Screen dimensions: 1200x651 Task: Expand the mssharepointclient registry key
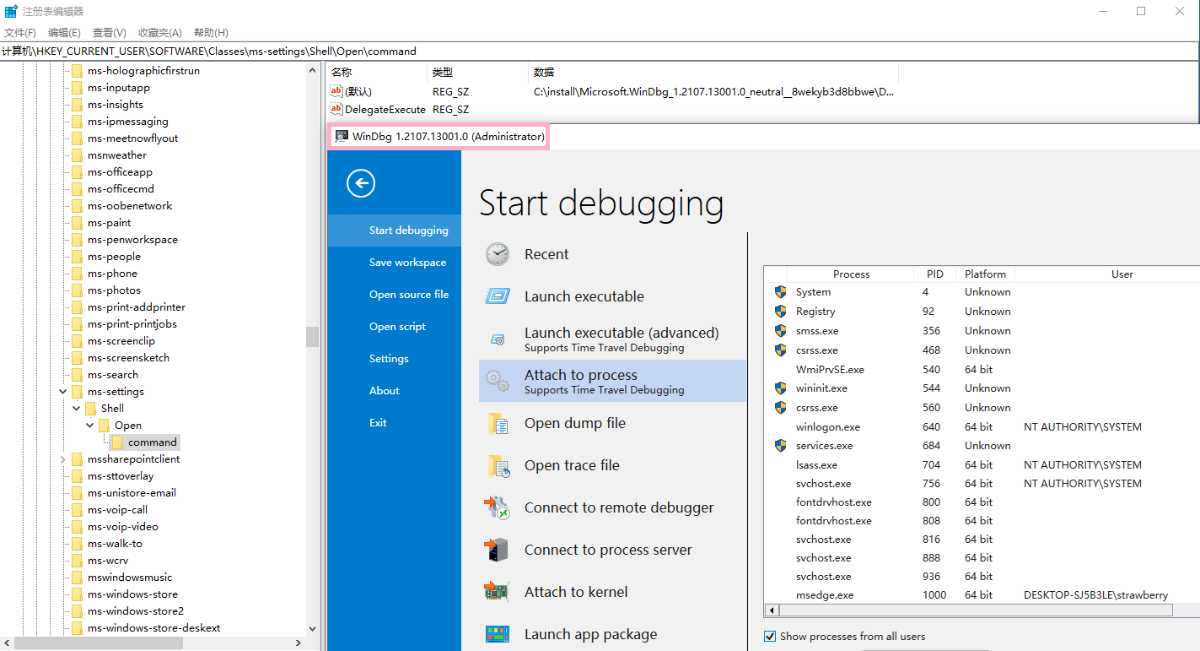(x=64, y=459)
